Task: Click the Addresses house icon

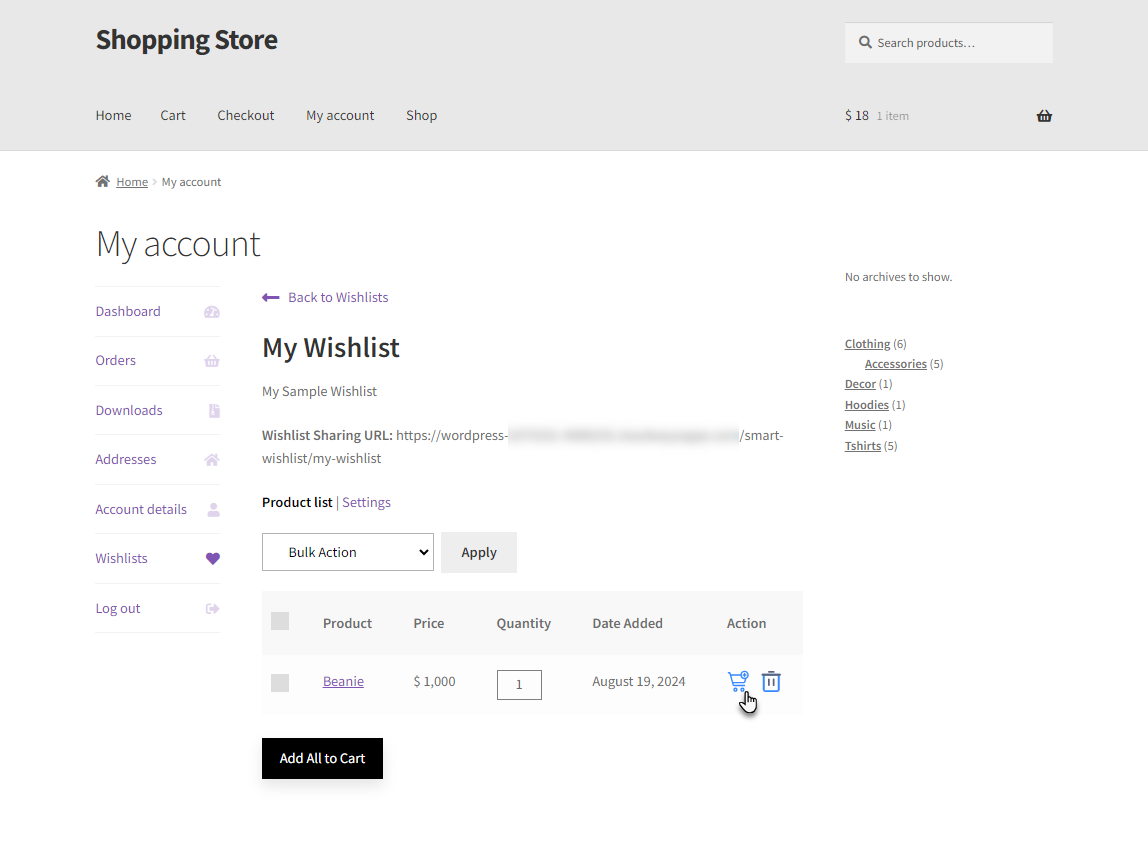Action: (x=212, y=460)
